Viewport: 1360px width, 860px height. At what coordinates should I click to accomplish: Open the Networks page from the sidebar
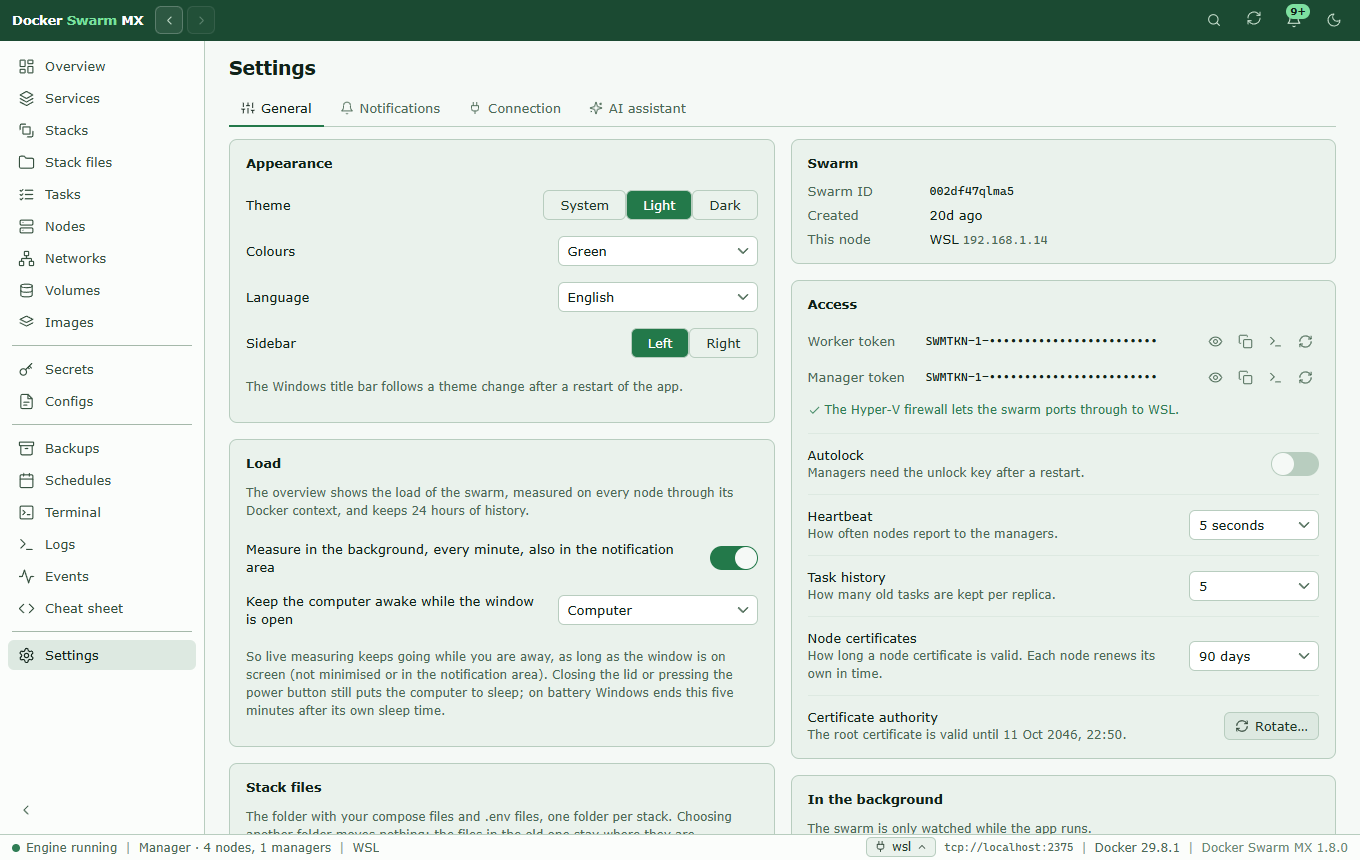coord(102,259)
